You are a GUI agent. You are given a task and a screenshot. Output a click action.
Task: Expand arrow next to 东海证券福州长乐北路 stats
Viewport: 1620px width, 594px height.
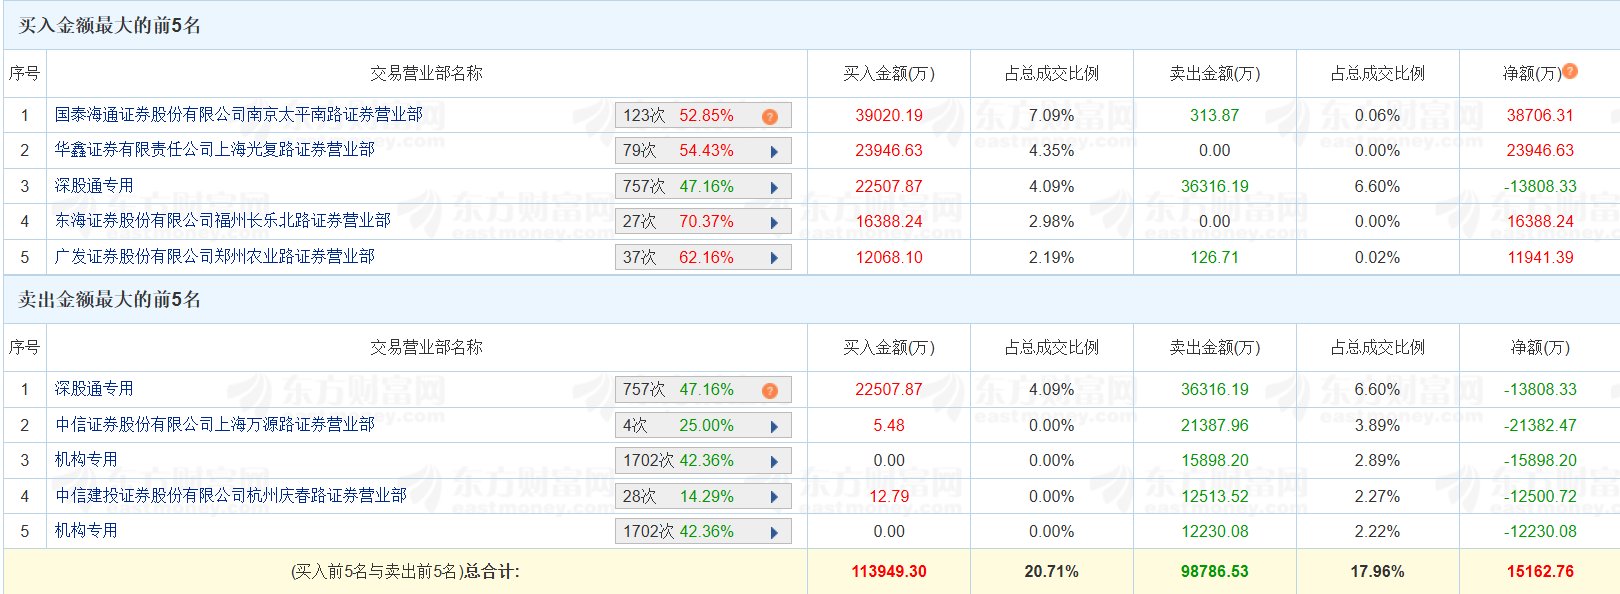tap(774, 223)
